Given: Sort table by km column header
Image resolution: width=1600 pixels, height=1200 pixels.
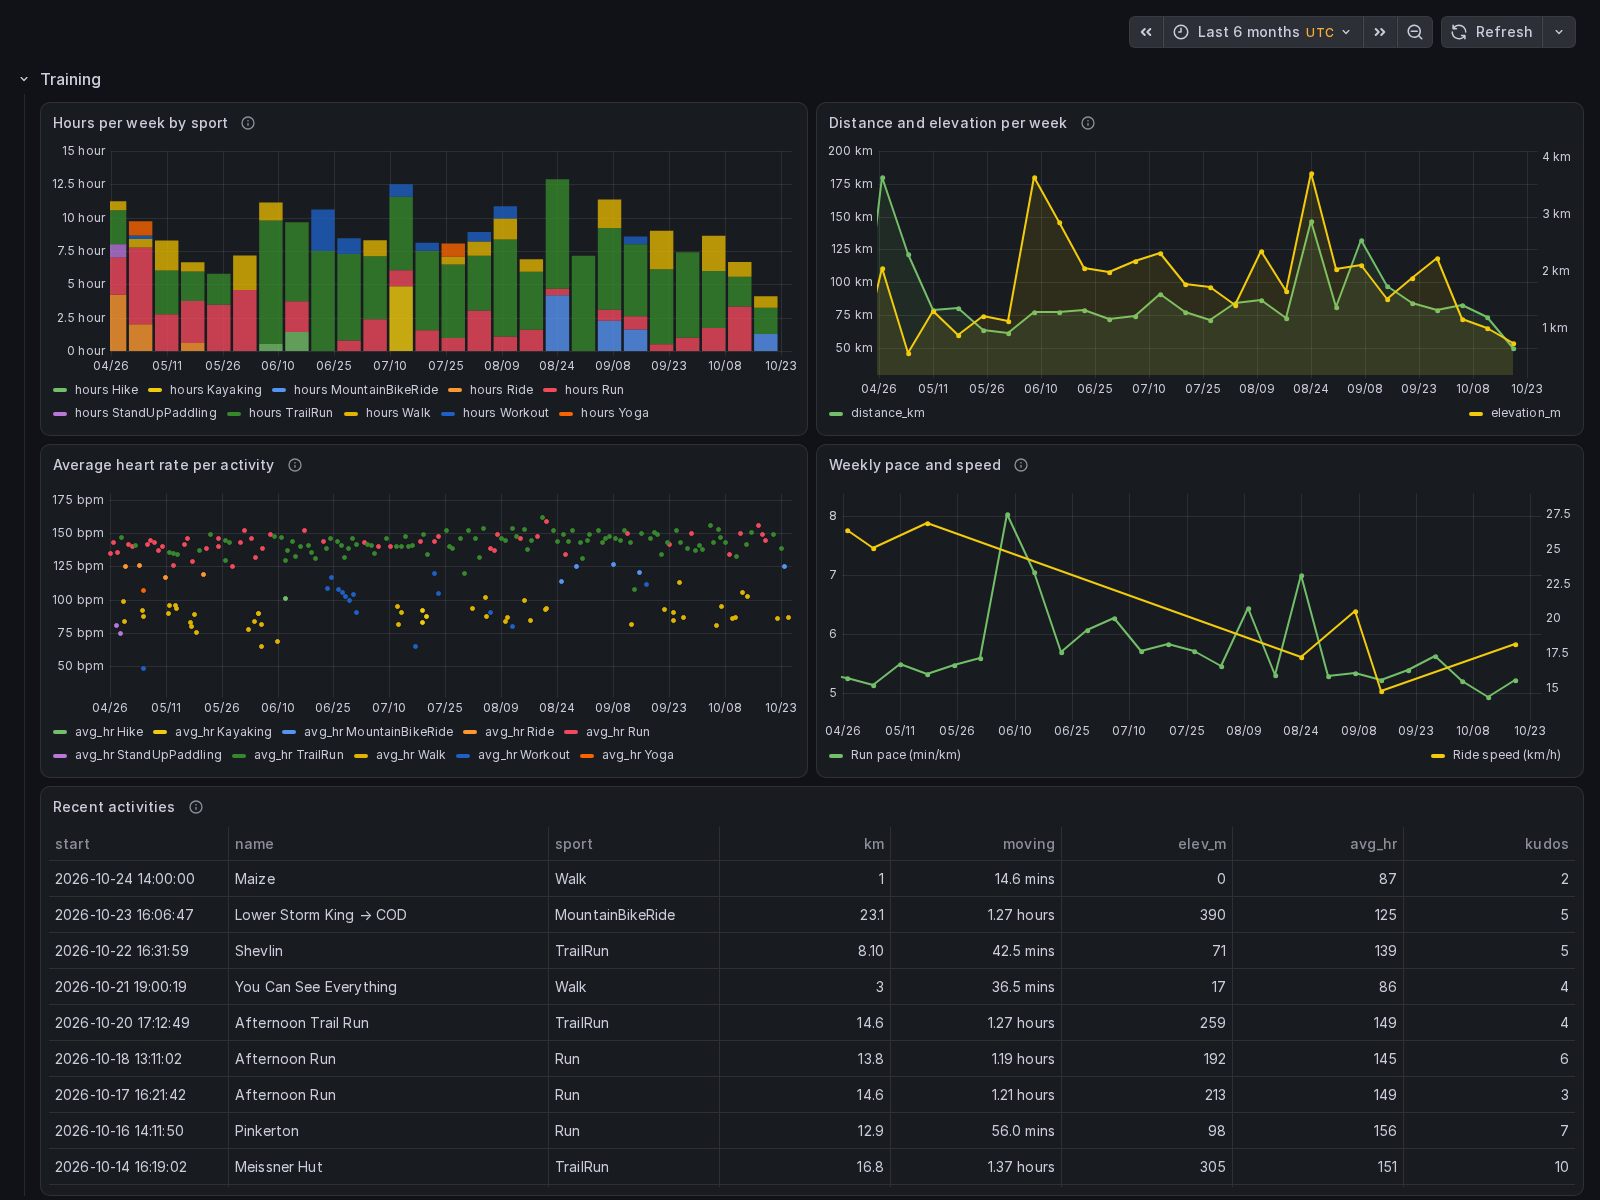Looking at the screenshot, I should [874, 844].
